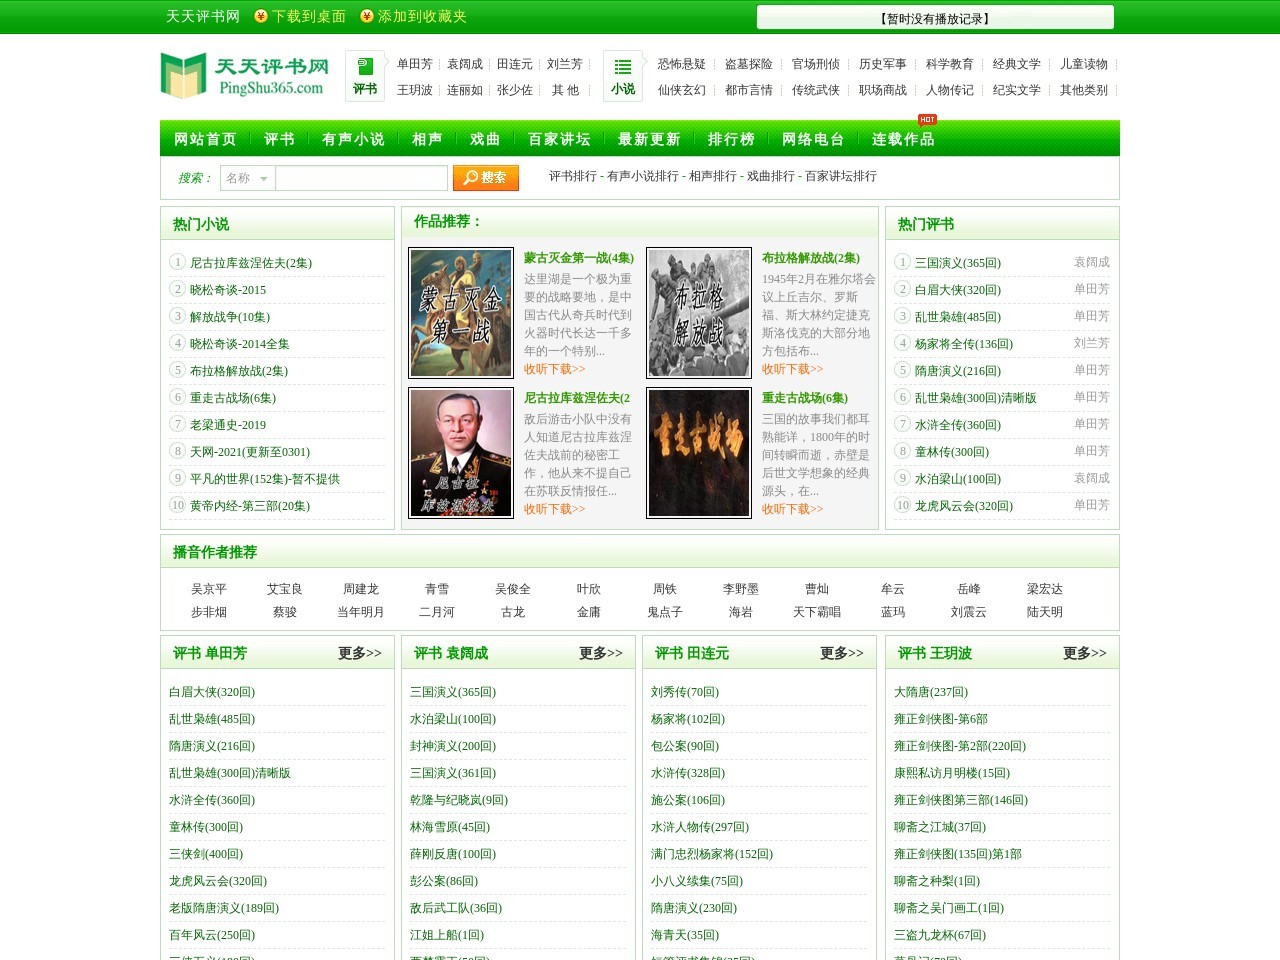Open the 布拉格解放战 cover thumbnail
This screenshot has width=1280, height=960.
[x=699, y=313]
